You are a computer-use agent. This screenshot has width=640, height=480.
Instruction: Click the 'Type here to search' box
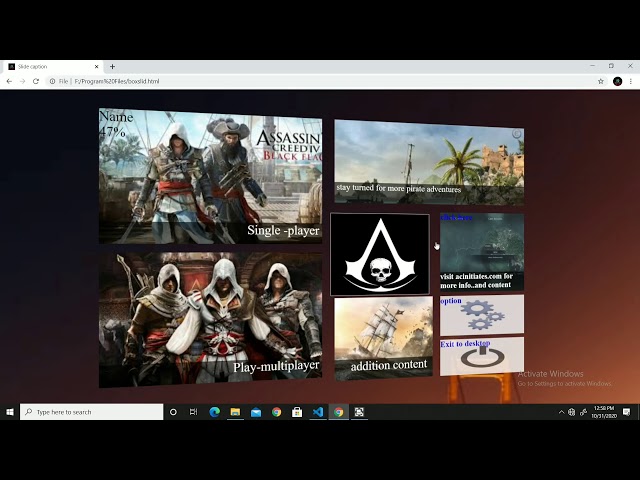[x=92, y=412]
